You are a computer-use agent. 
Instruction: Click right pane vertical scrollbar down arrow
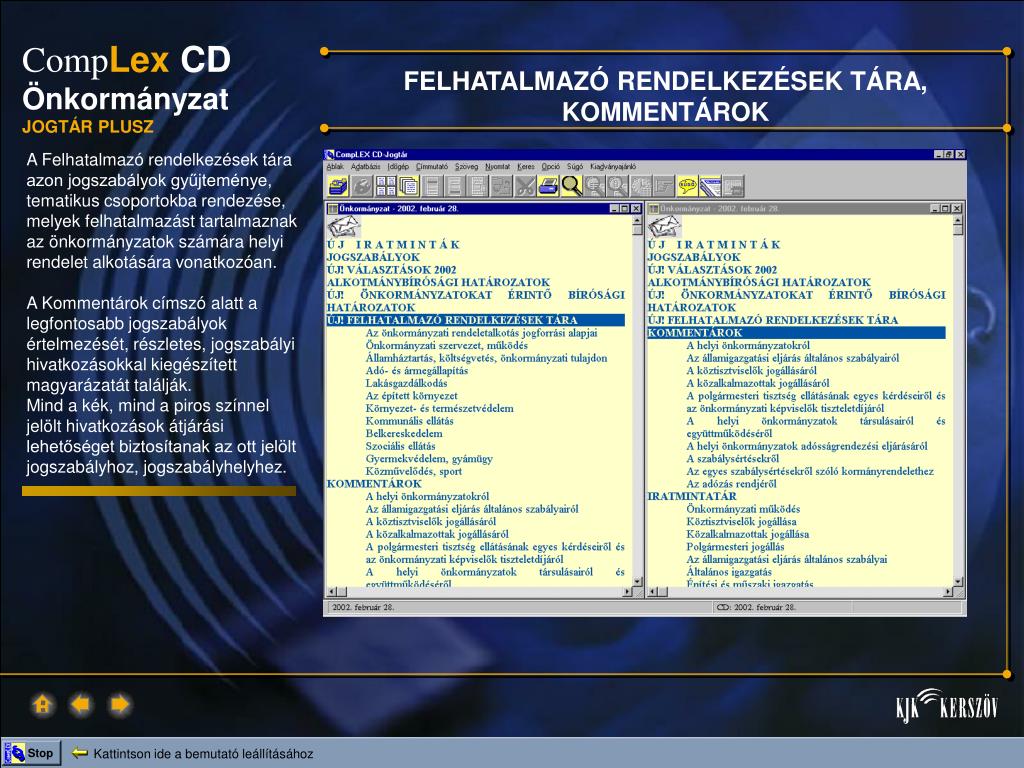click(x=958, y=581)
